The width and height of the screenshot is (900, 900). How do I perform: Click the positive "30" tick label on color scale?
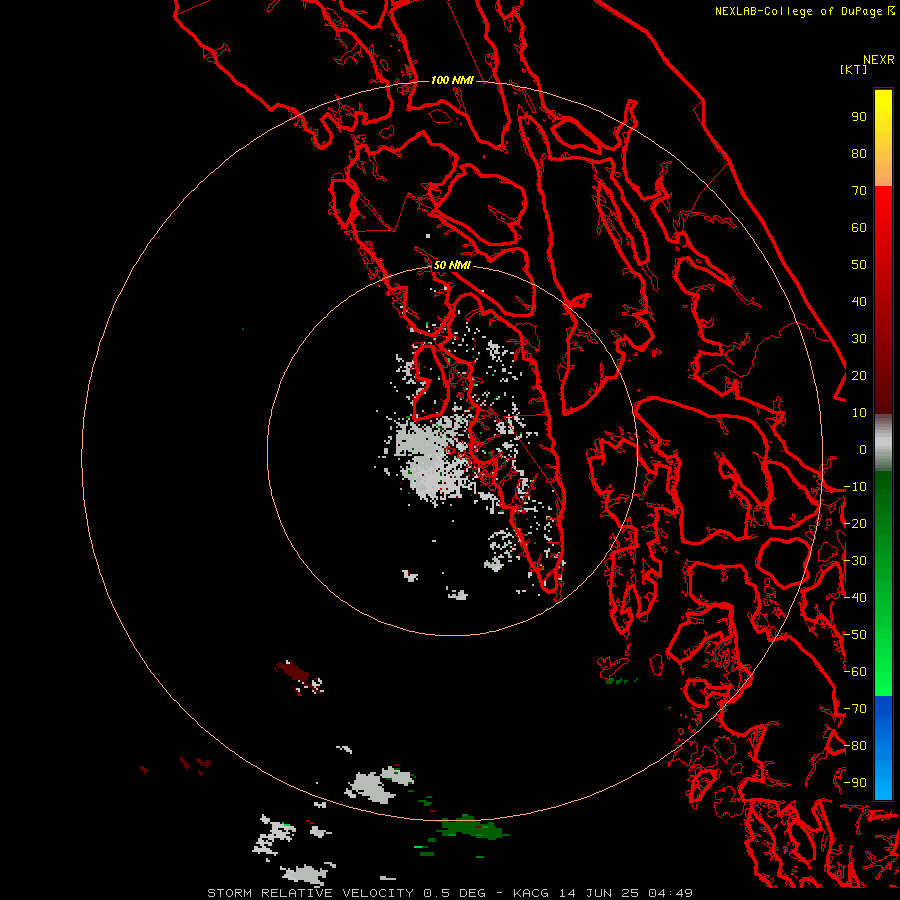859,339
